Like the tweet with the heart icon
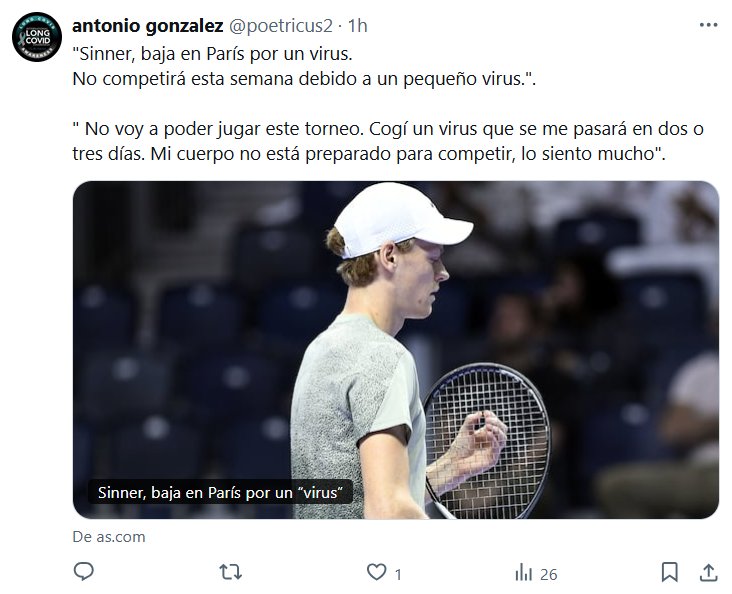732x594 pixels. tap(377, 572)
